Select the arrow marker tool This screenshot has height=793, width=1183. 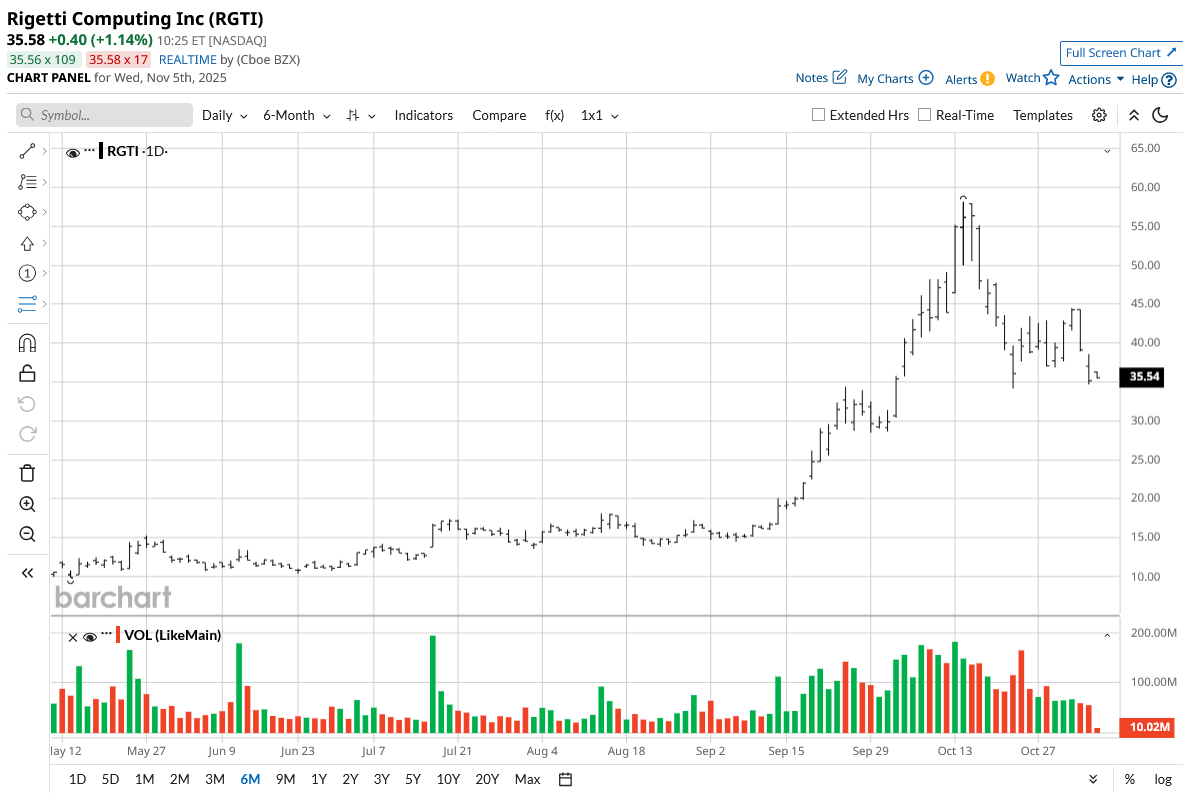(27, 243)
